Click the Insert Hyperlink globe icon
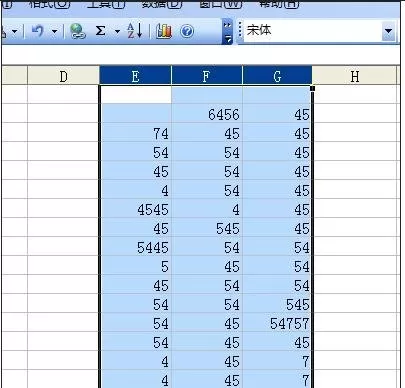 tap(78, 31)
